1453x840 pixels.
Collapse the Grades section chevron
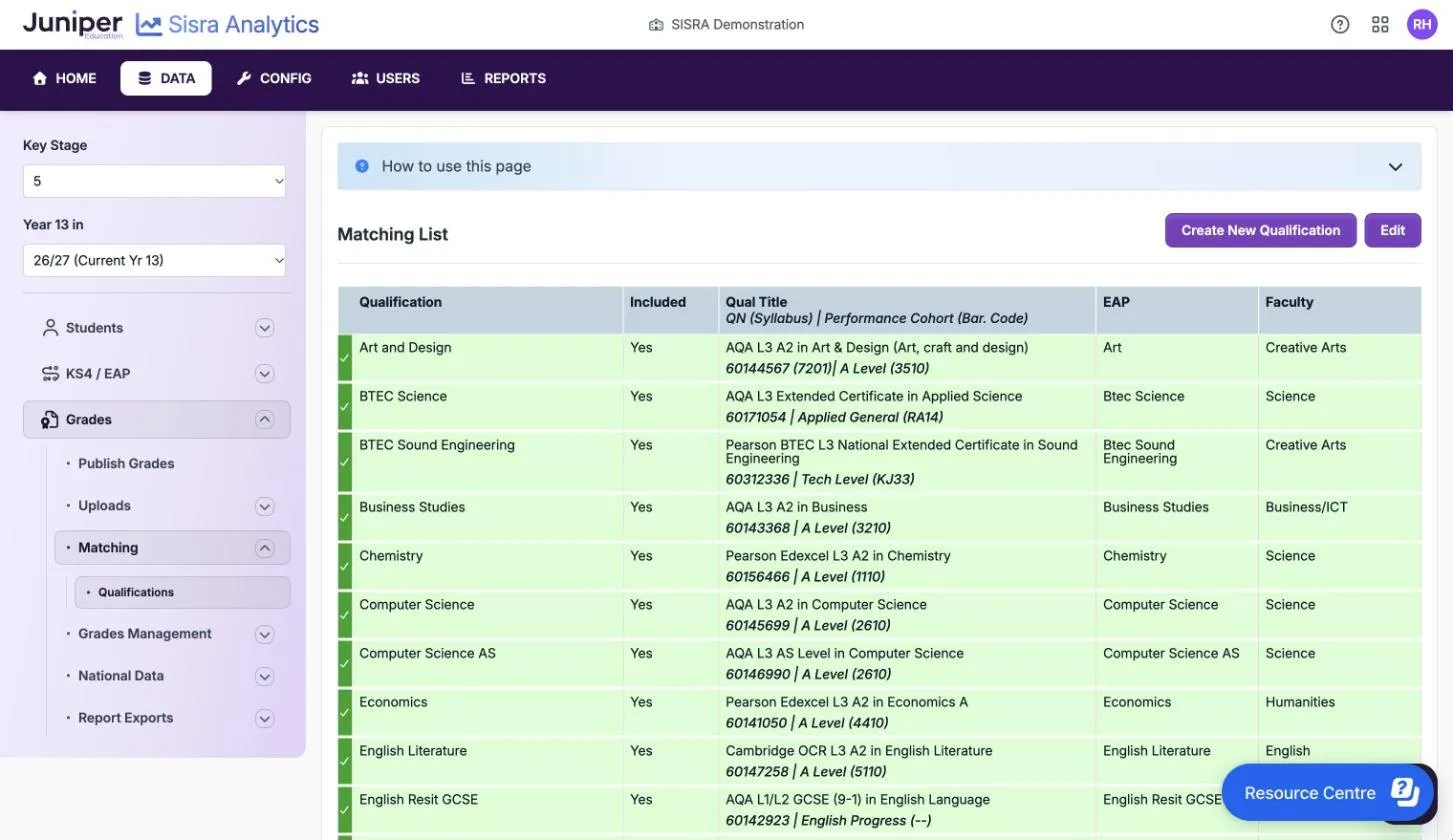(x=264, y=420)
